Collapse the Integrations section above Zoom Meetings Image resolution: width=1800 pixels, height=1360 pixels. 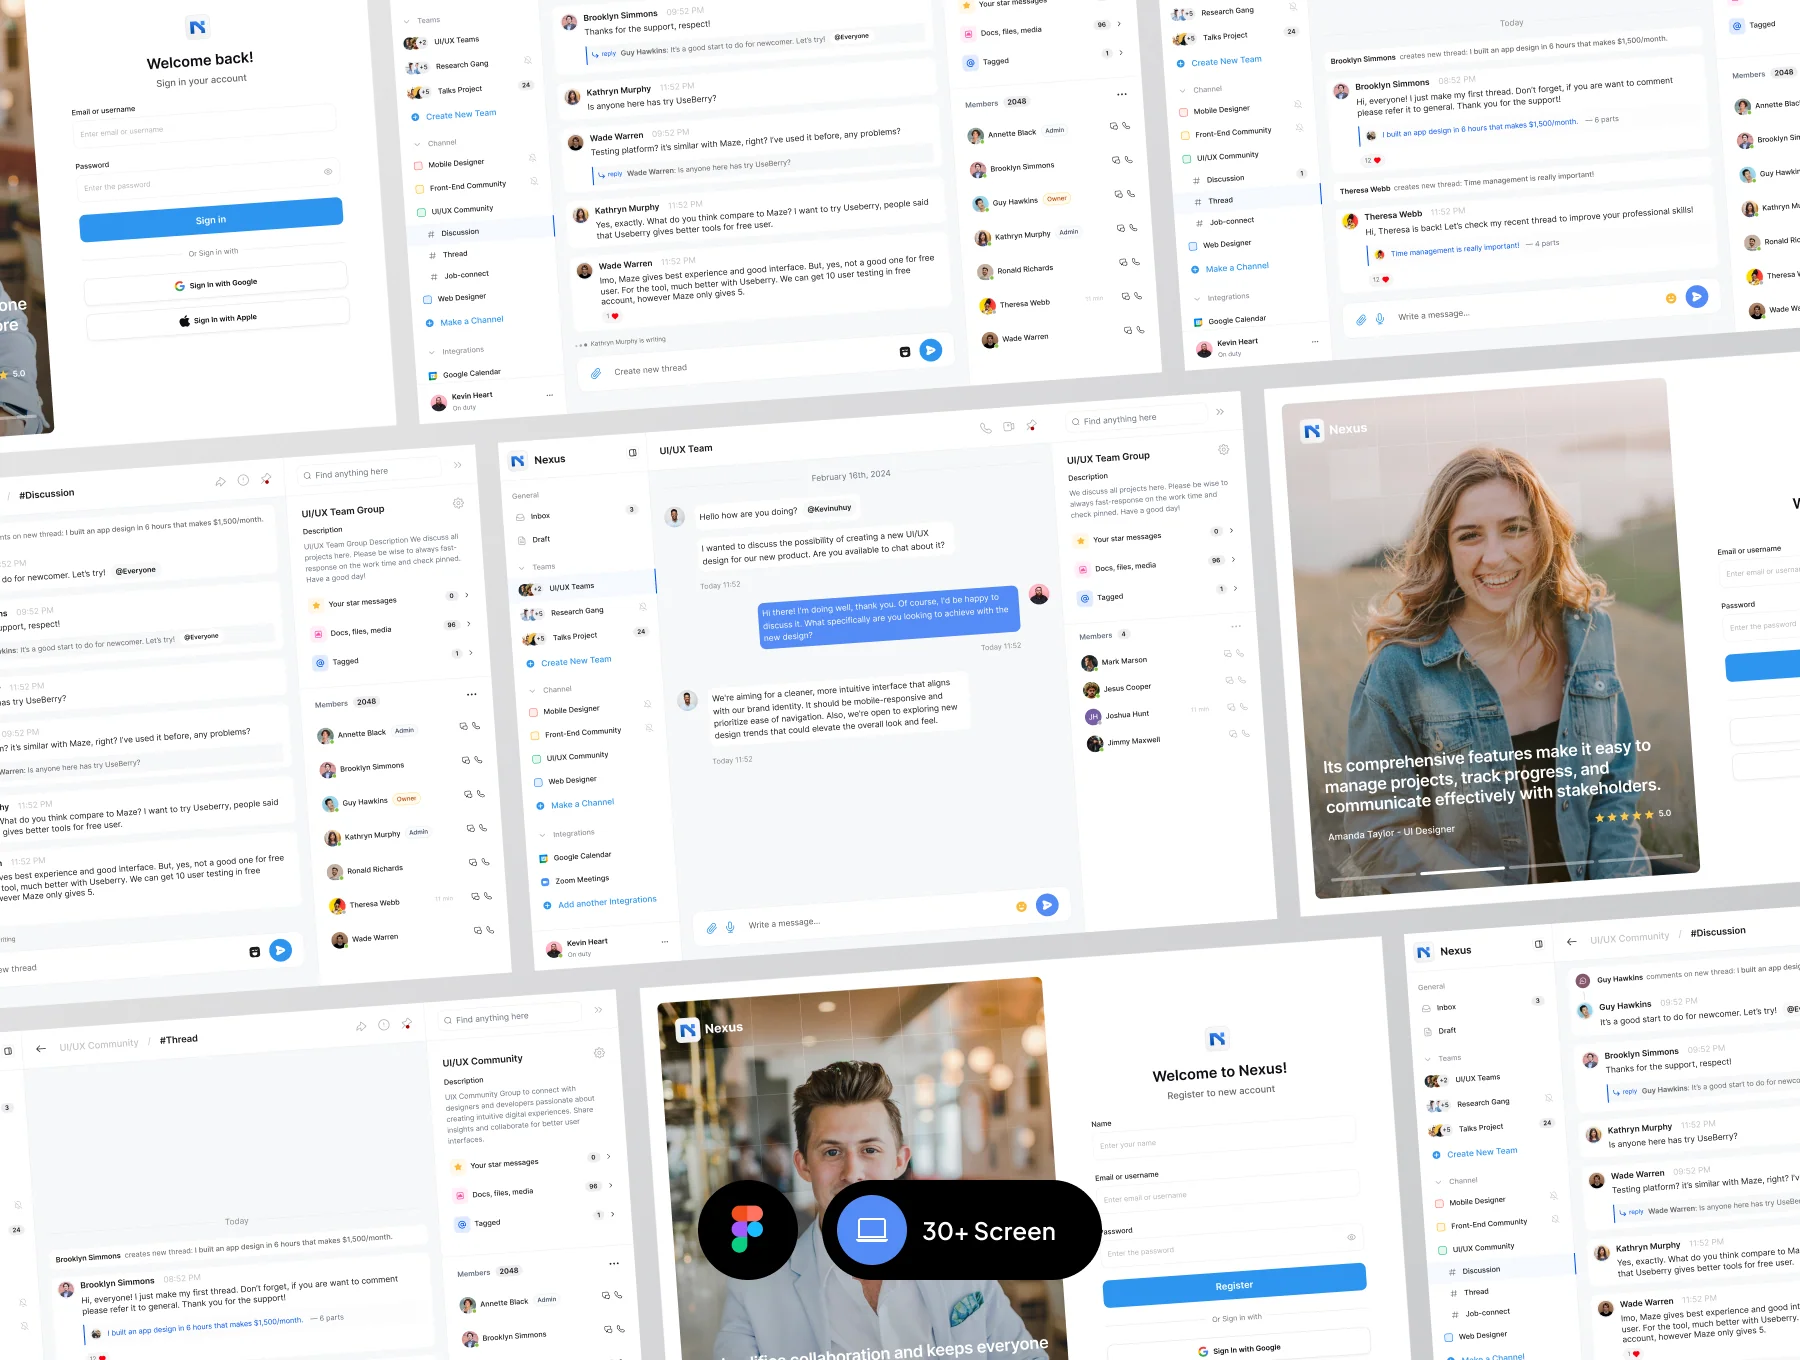click(x=542, y=835)
